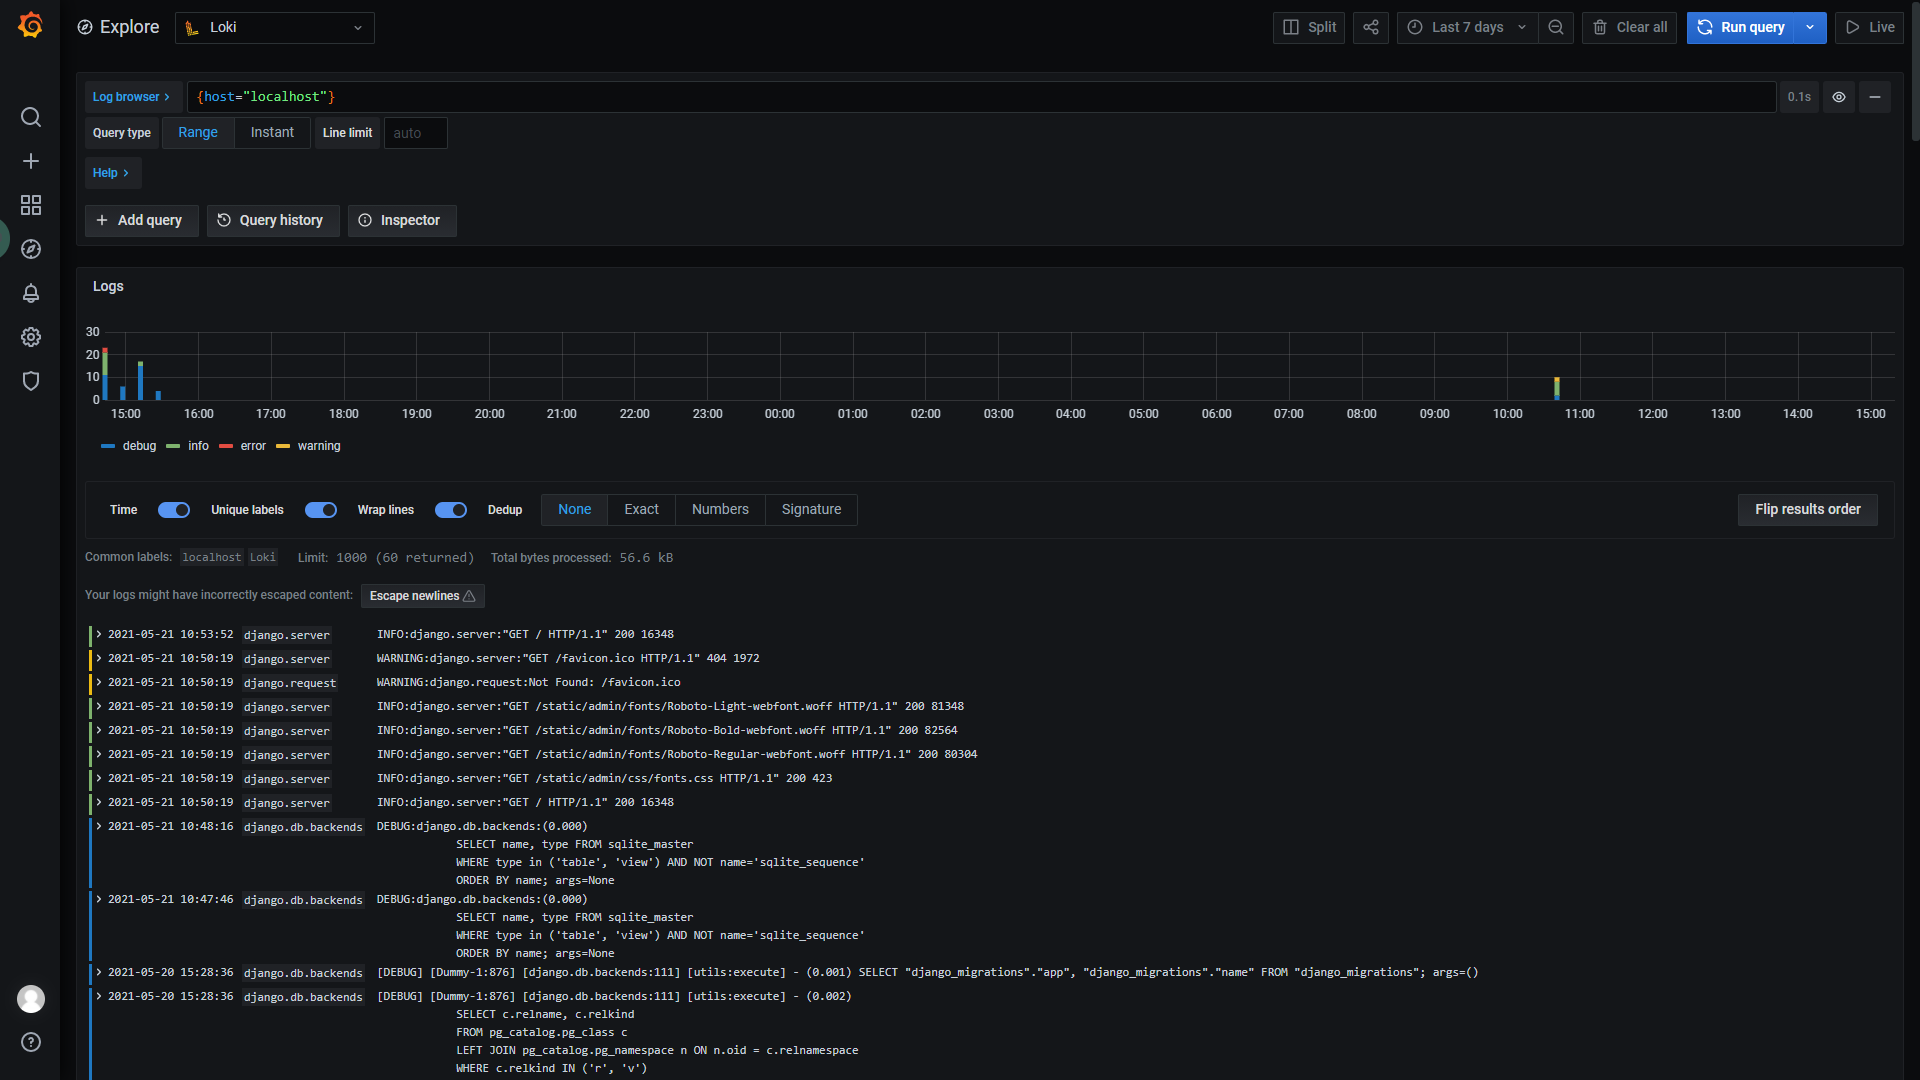
Task: Select the Instant query type
Action: pos(272,133)
